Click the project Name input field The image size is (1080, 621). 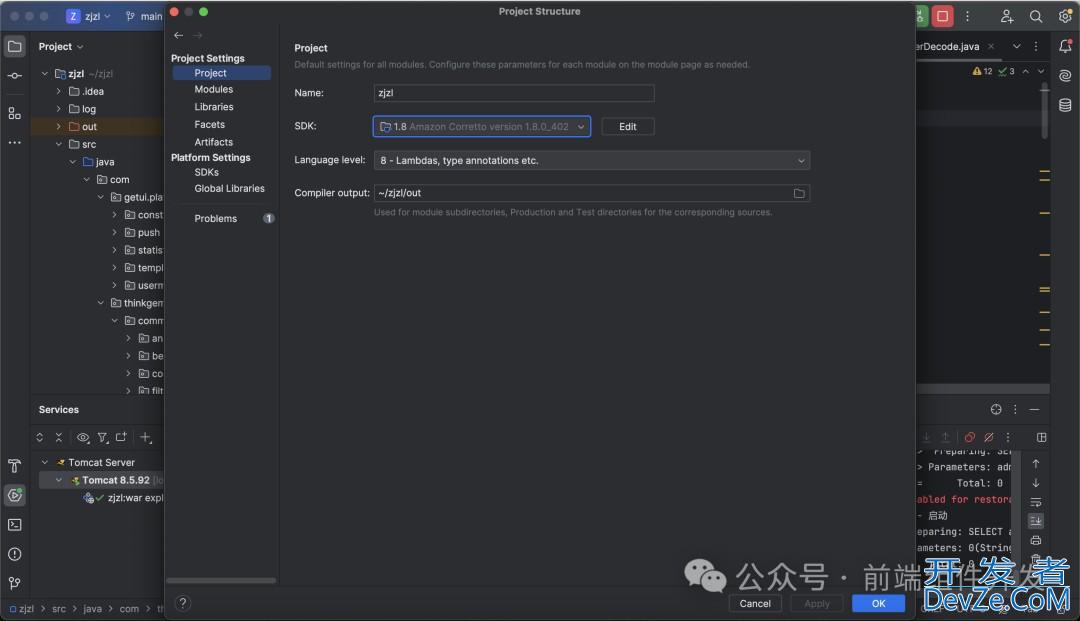[x=513, y=93]
